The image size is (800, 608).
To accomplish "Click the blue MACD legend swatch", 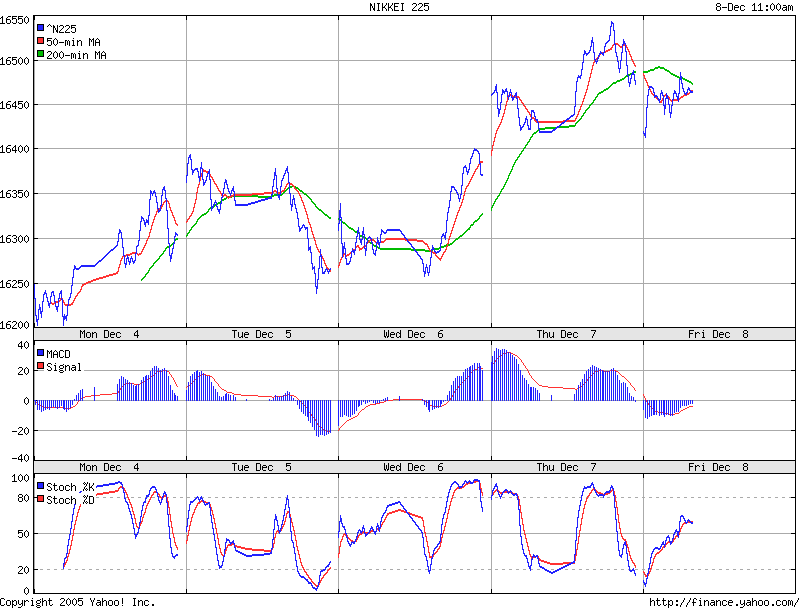I will [x=40, y=352].
